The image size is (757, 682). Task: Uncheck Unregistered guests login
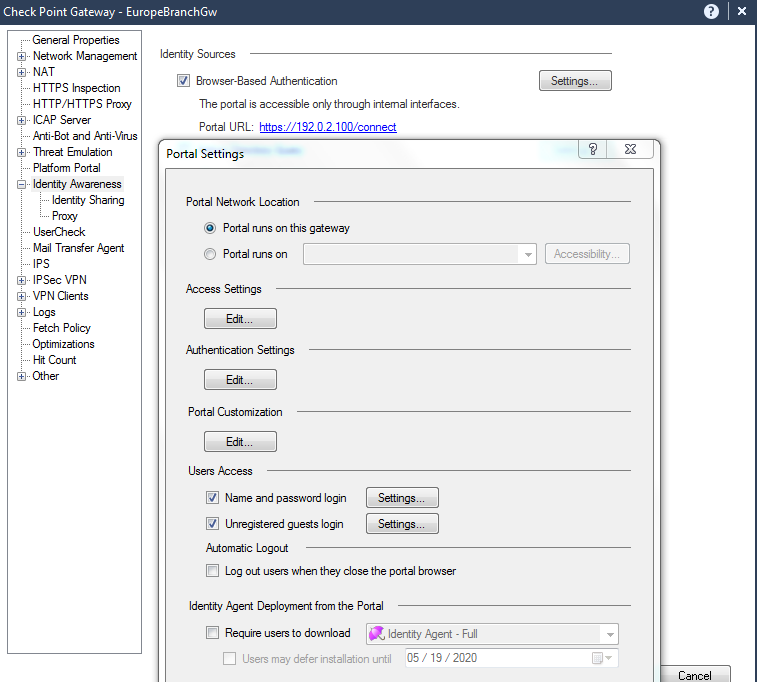[212, 524]
